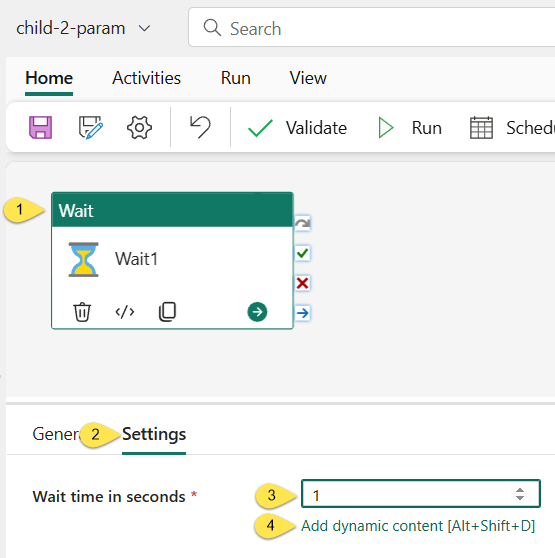Select the On fail red X connector
The image size is (555, 558).
pos(303,283)
